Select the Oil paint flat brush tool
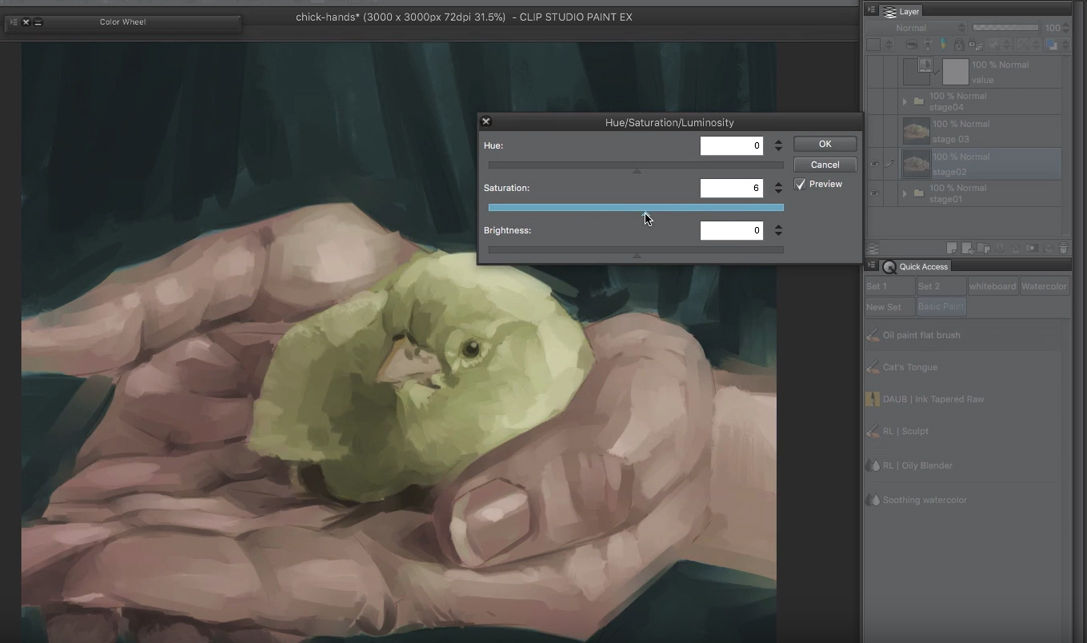 tap(921, 335)
